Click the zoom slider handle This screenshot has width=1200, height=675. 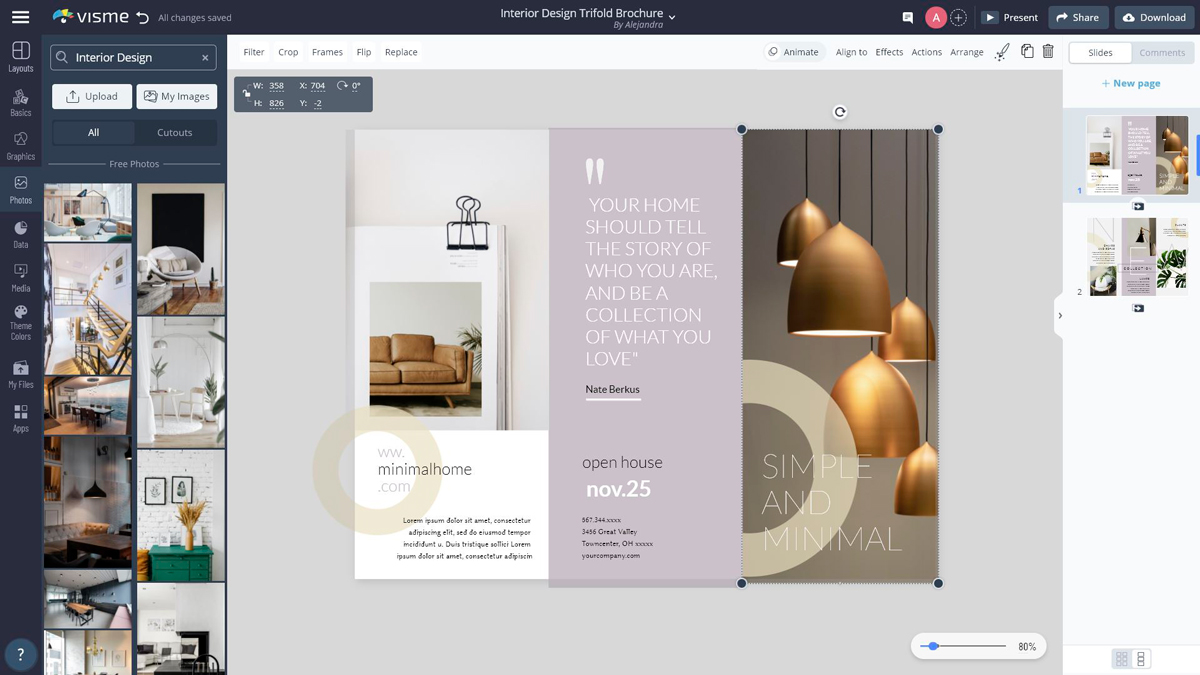coord(933,646)
